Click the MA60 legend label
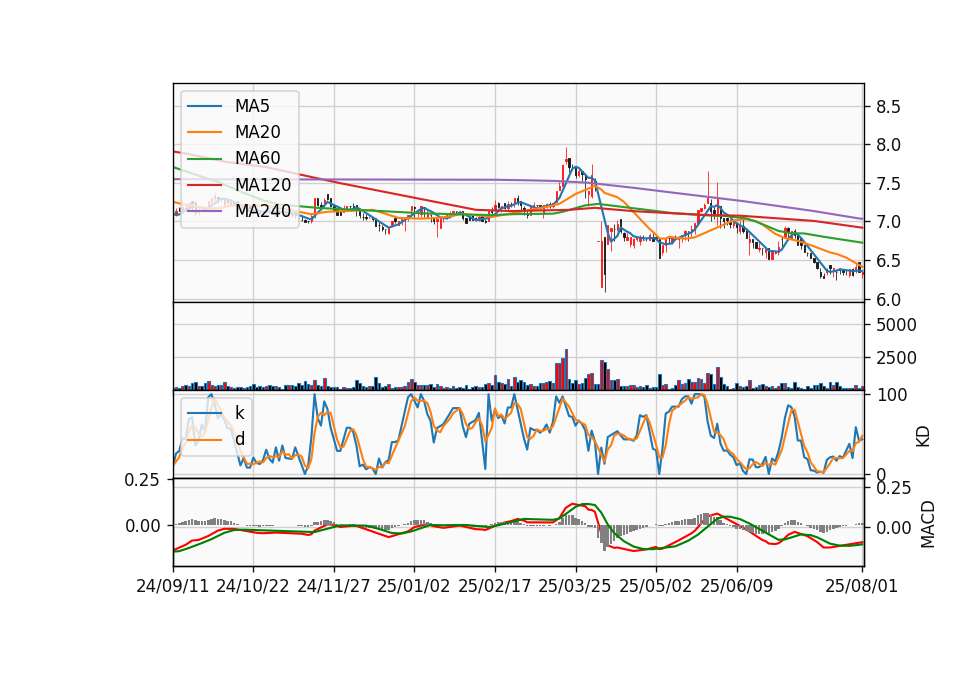Viewport: 960px width, 690px height. click(x=257, y=158)
